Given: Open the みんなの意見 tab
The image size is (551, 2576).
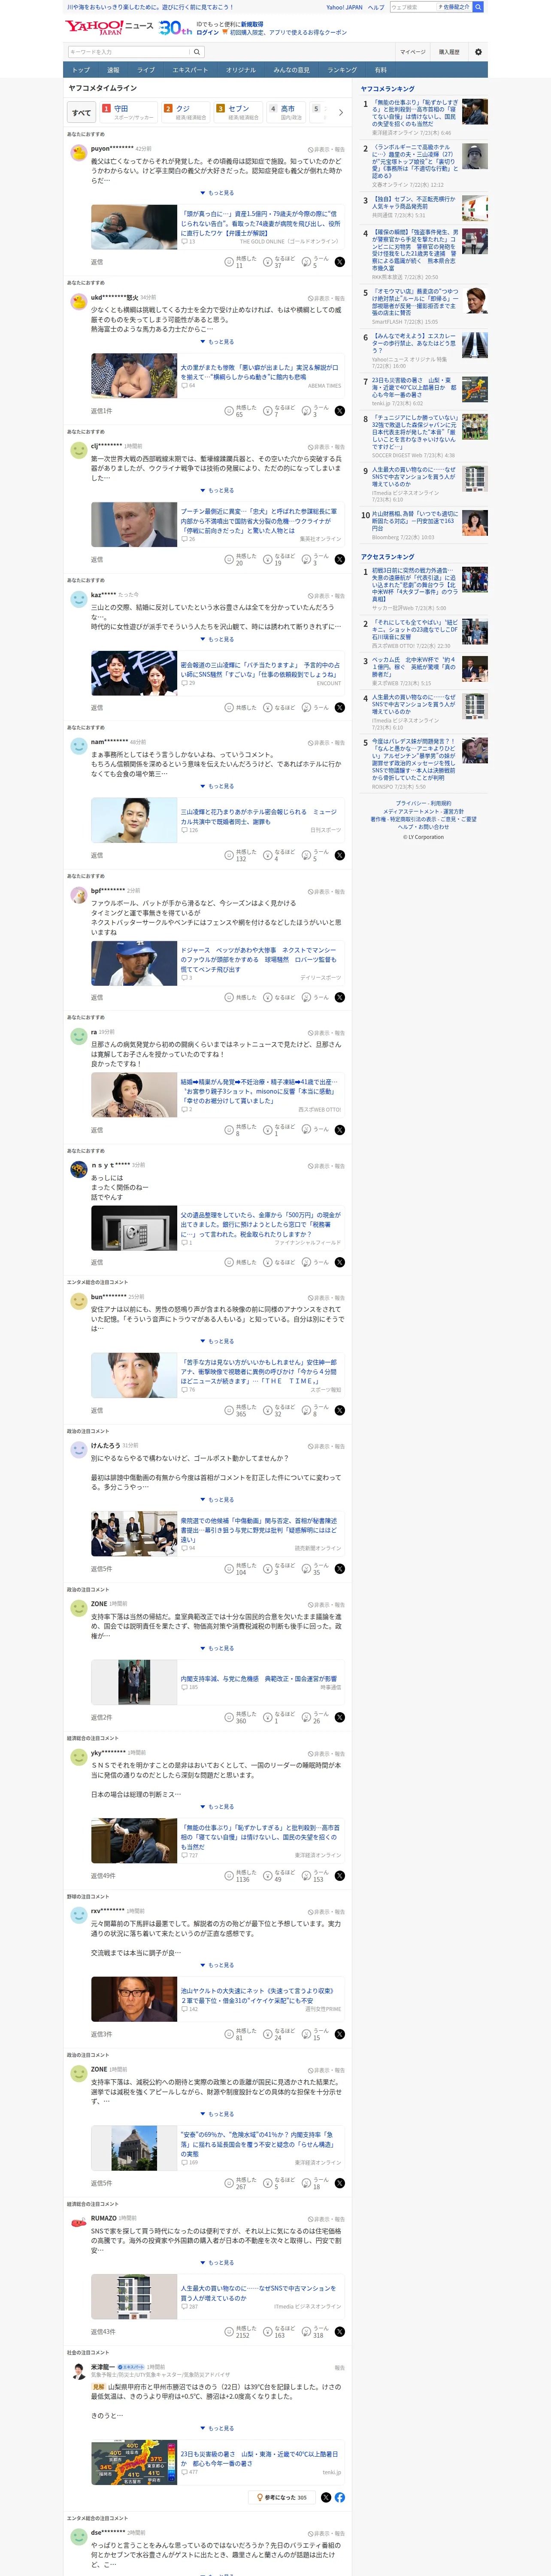Looking at the screenshot, I should coord(291,70).
